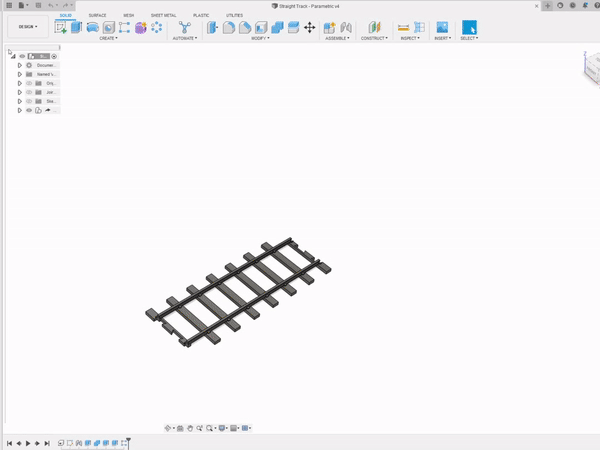Click the Save icon in title bar
Image resolution: width=600 pixels, height=450 pixels.
coord(38,5)
